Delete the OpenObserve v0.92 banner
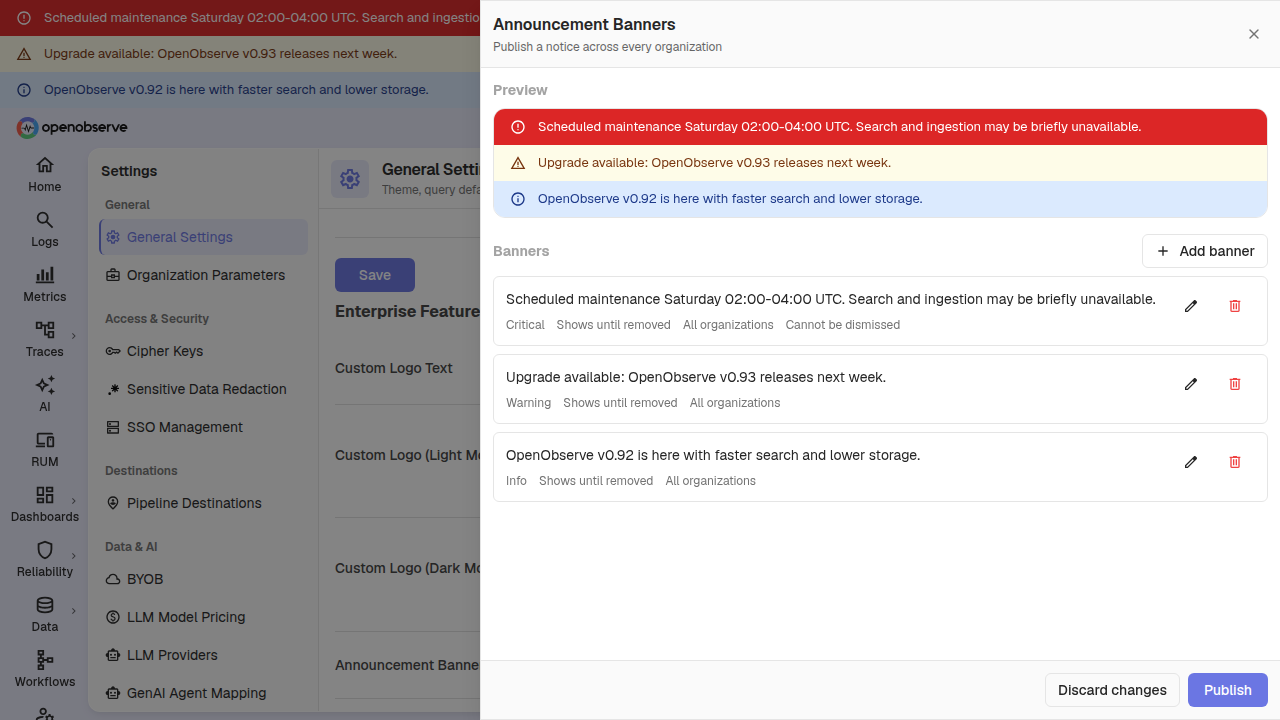This screenshot has height=720, width=1280. coord(1235,462)
